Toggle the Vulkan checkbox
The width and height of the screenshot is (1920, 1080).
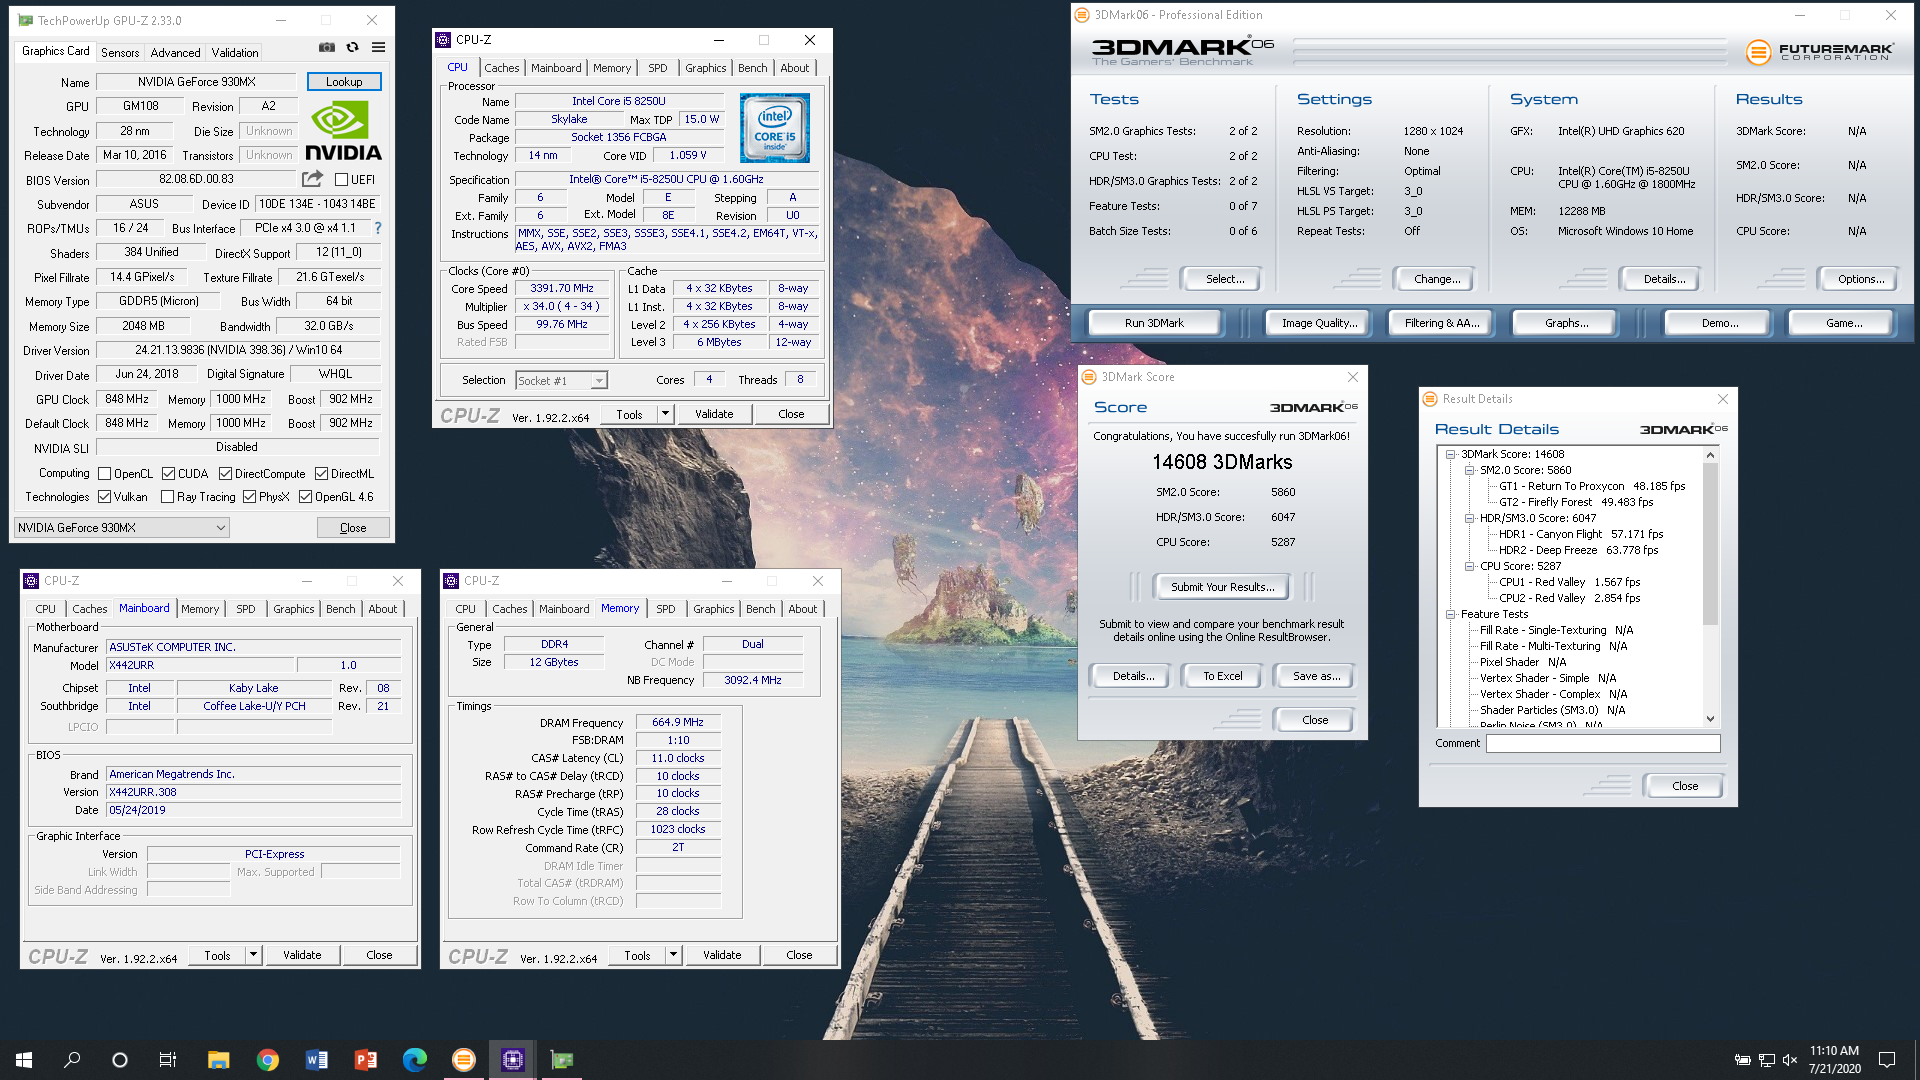(105, 497)
